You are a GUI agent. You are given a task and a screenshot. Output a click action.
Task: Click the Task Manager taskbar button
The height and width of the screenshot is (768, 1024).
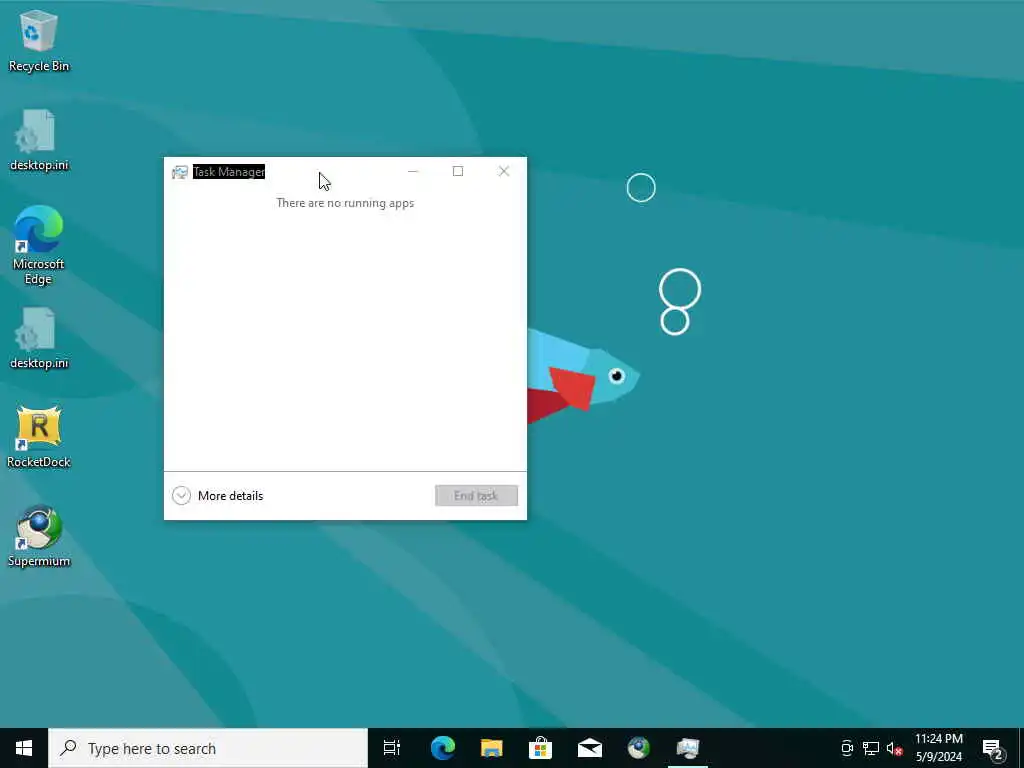point(688,748)
